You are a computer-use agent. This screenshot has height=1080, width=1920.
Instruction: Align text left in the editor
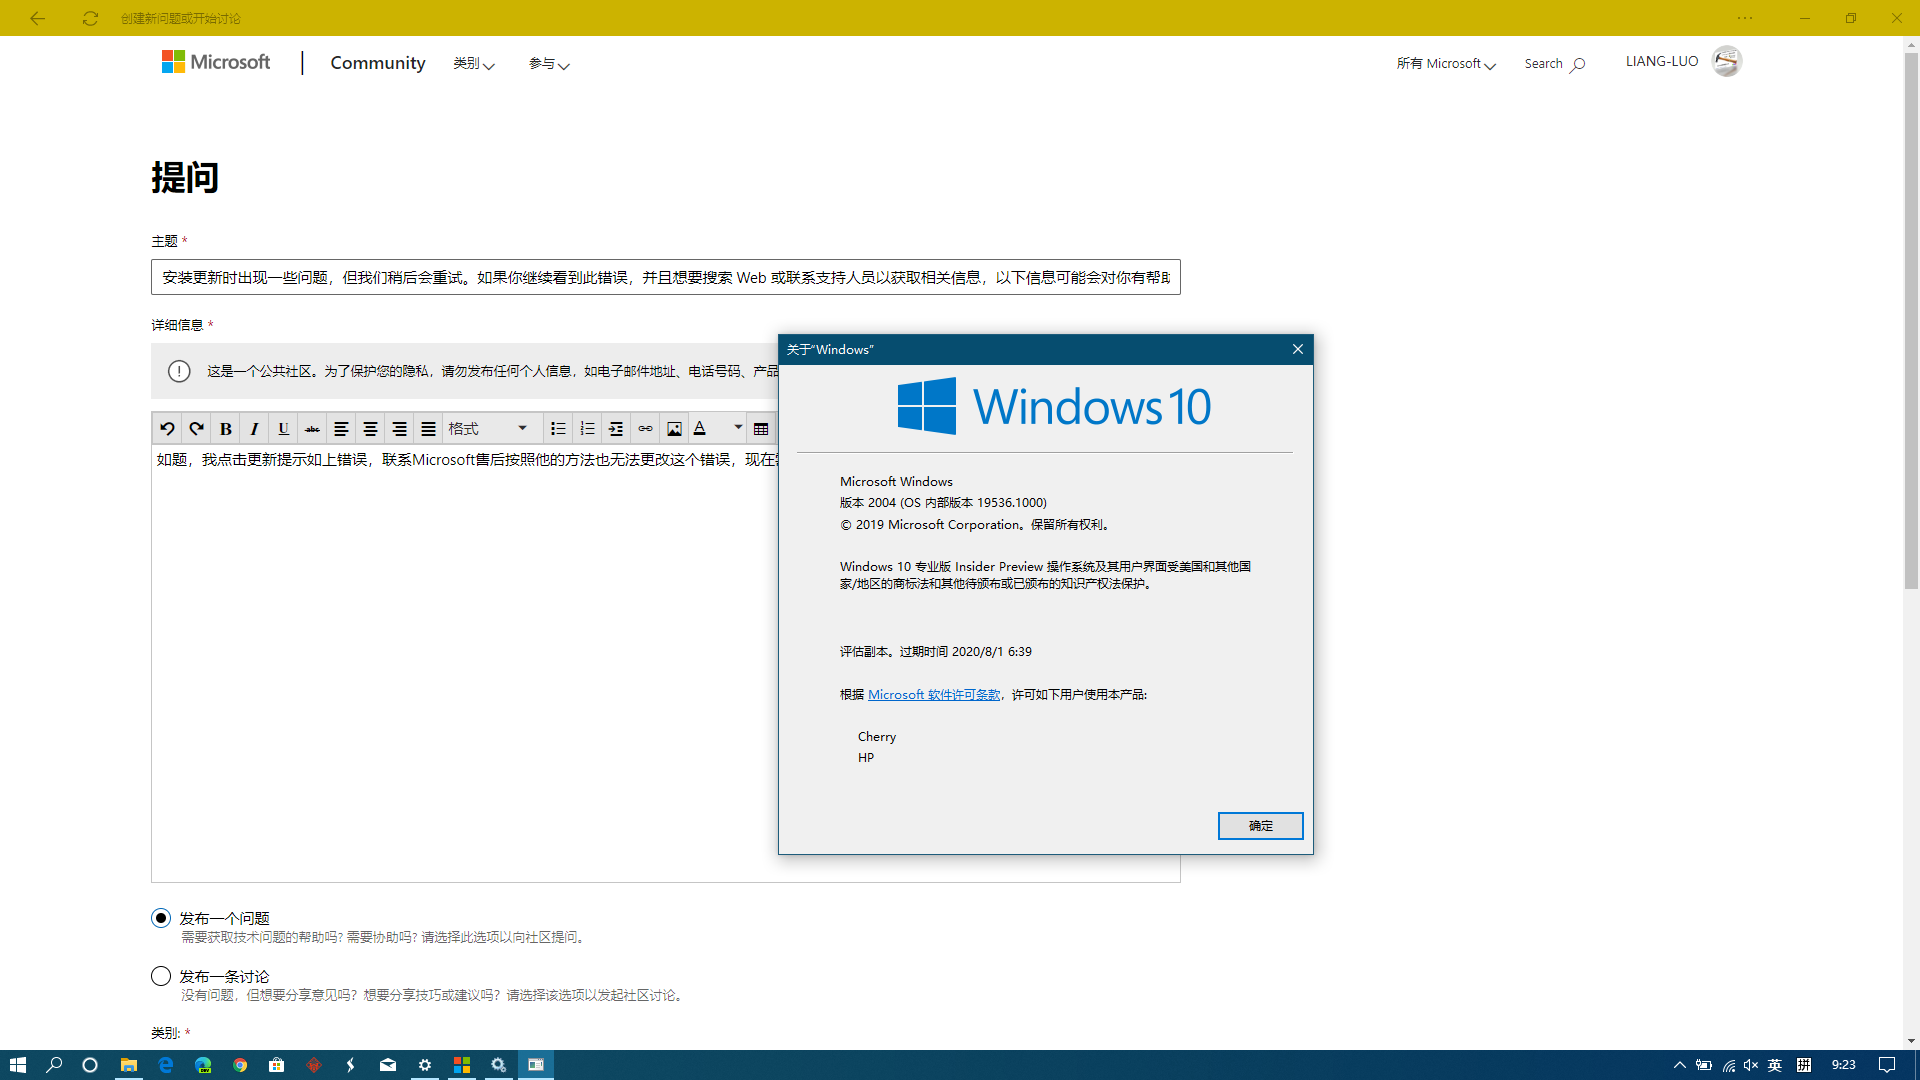tap(341, 429)
